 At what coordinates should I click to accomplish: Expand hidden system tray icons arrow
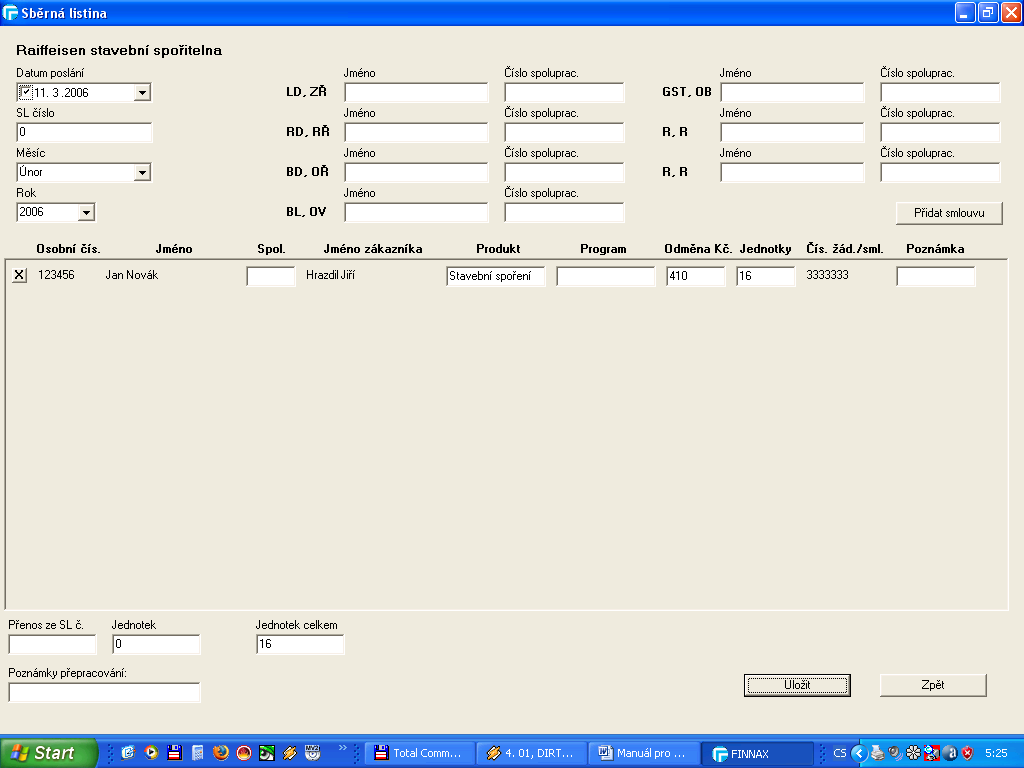pyautogui.click(x=859, y=753)
